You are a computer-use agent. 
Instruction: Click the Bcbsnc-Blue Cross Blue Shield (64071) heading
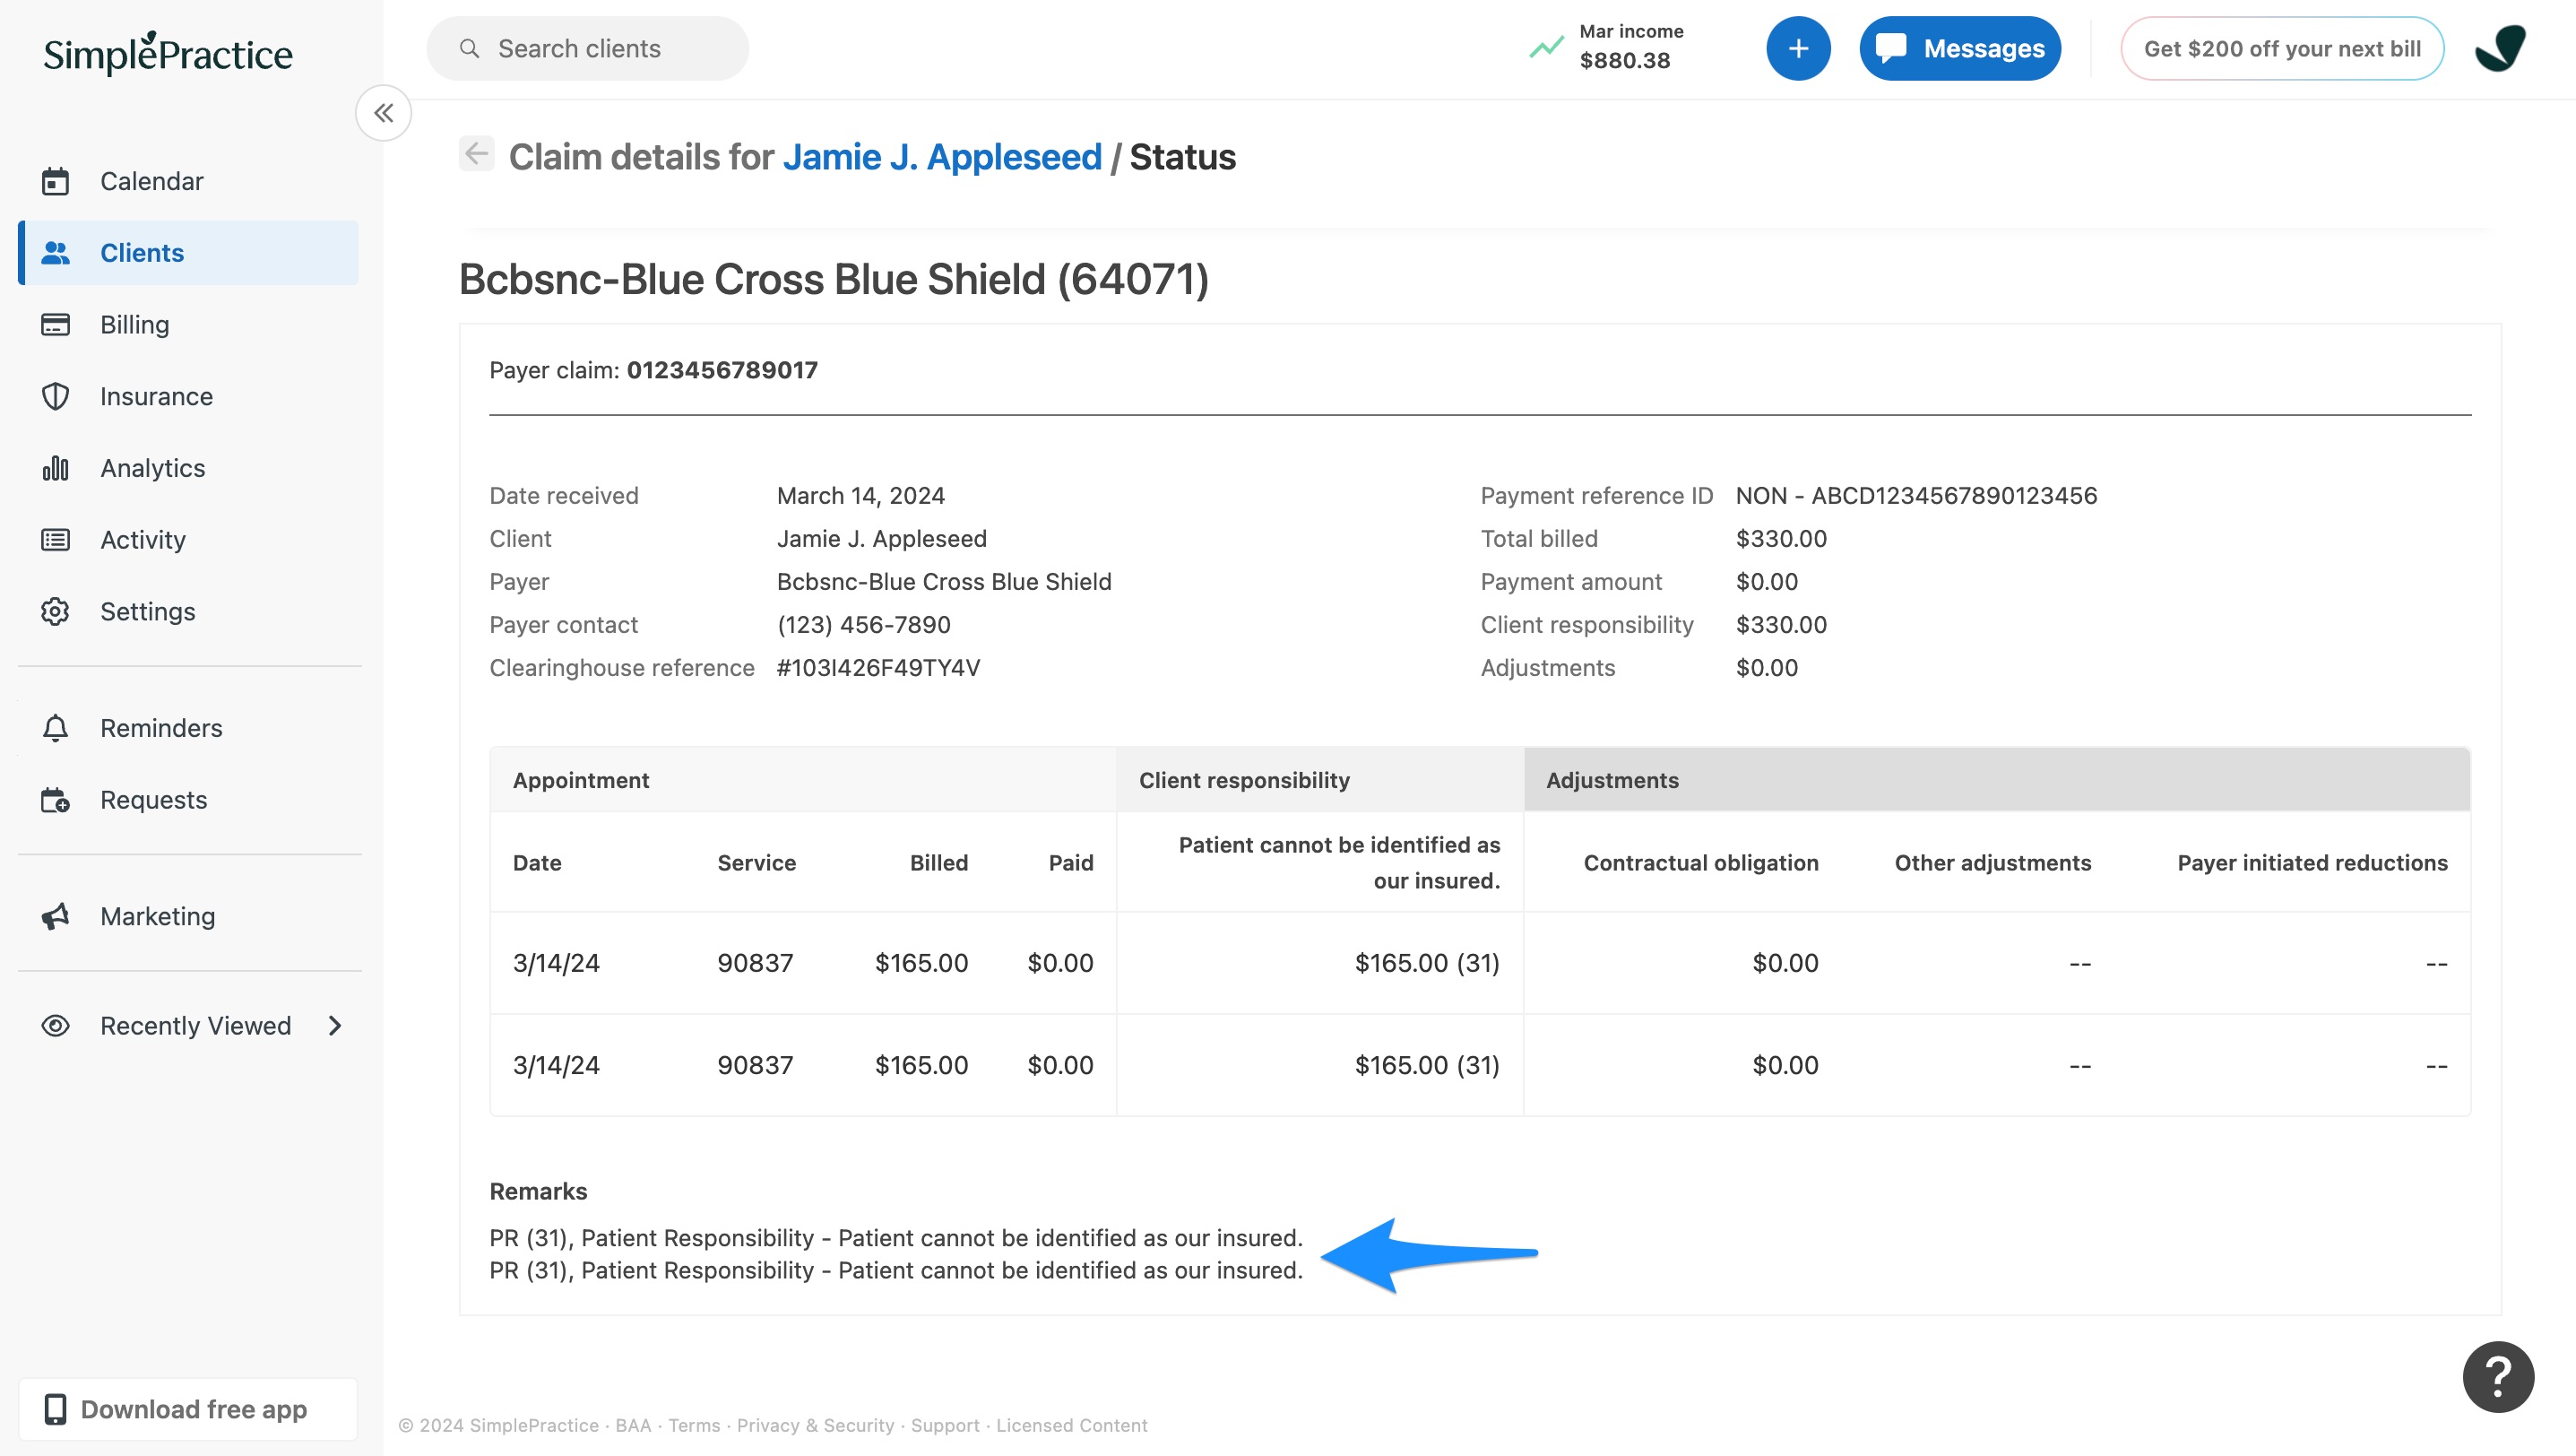834,279
